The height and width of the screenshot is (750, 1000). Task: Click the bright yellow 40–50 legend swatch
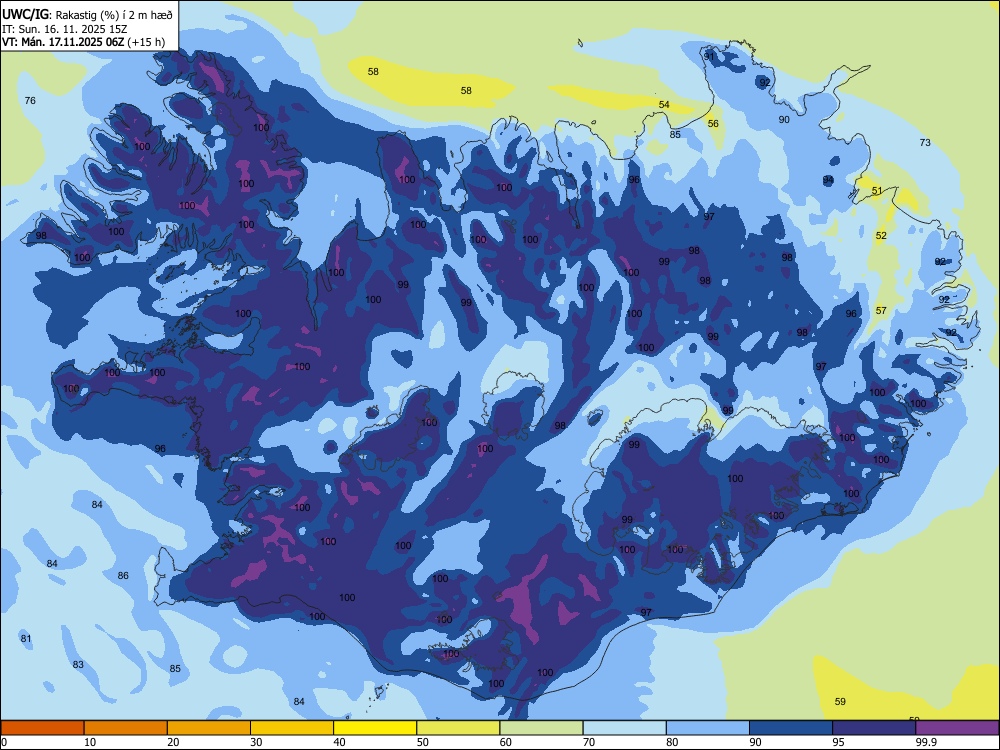(x=375, y=728)
